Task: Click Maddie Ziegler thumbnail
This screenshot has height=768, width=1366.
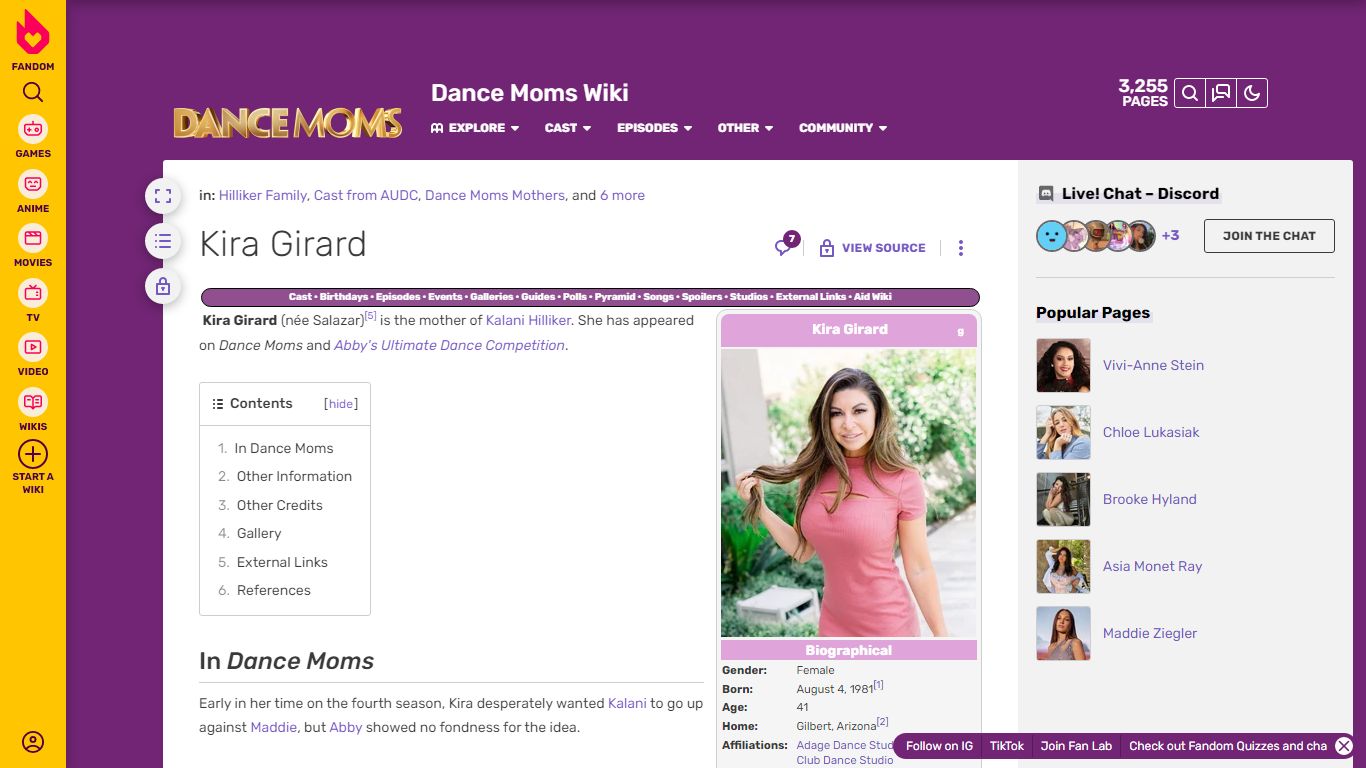Action: click(1064, 633)
